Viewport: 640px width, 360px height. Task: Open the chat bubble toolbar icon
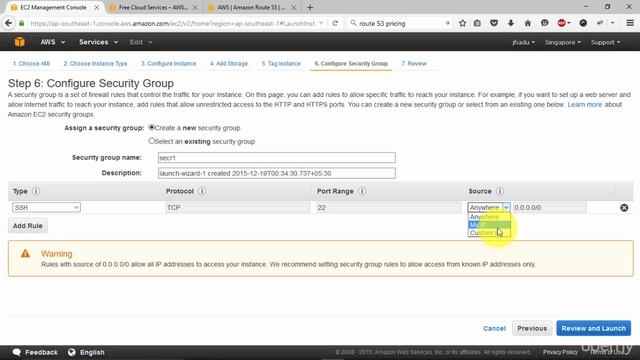click(x=544, y=23)
